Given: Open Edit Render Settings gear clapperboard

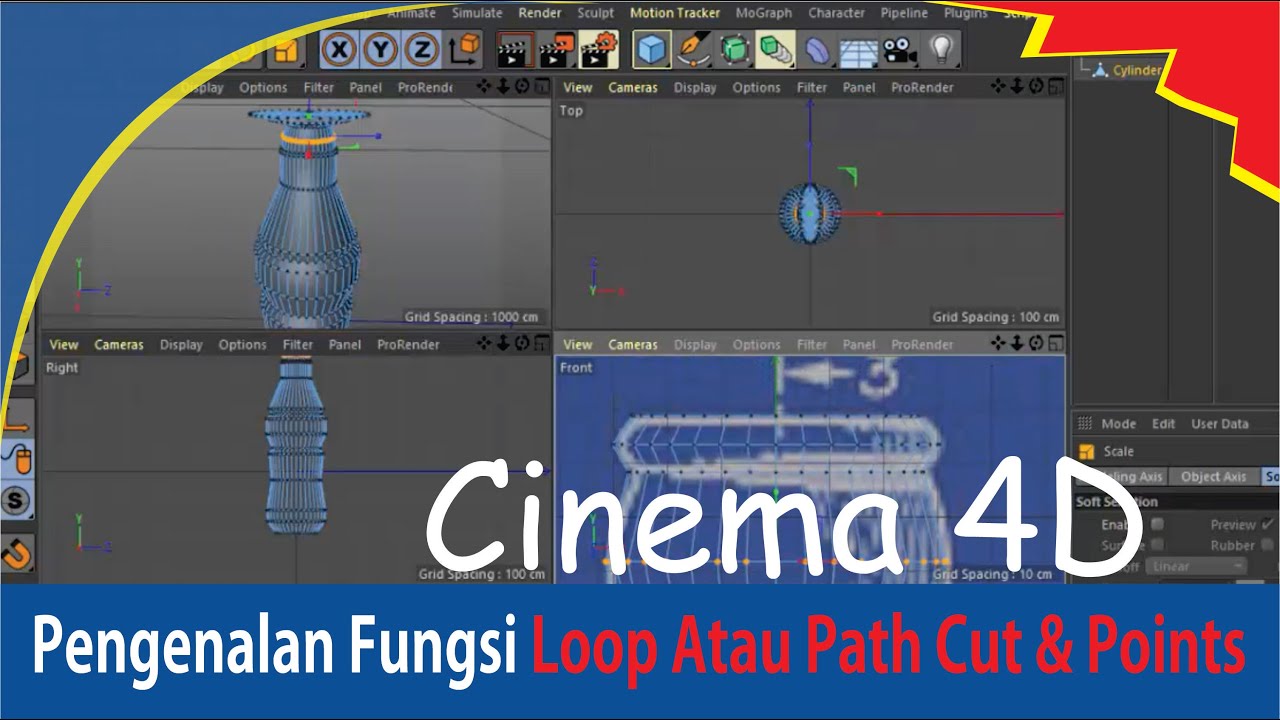Looking at the screenshot, I should (598, 49).
